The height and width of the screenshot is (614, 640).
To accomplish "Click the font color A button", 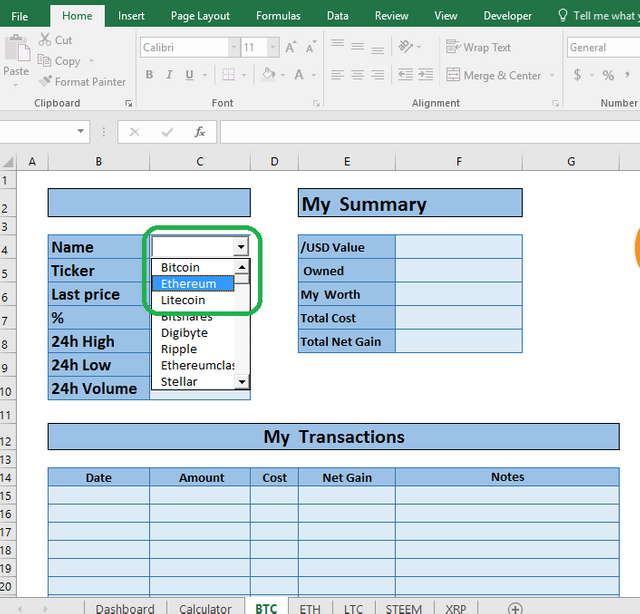I will (x=299, y=75).
